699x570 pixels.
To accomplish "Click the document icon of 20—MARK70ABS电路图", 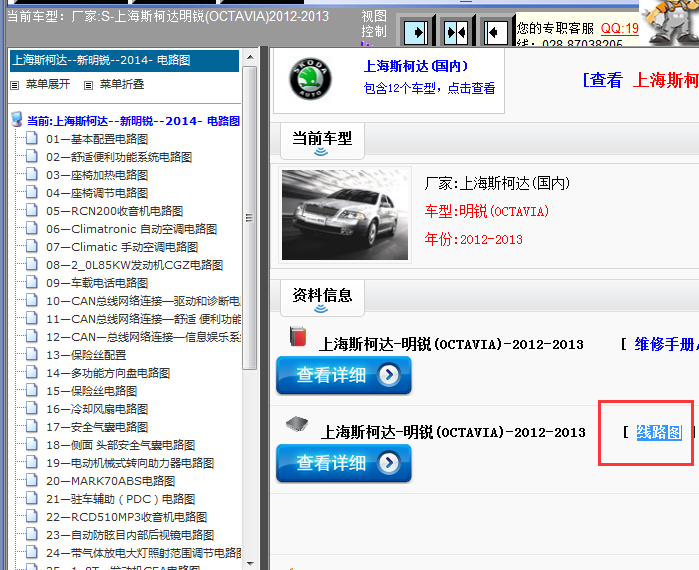I will [32, 480].
